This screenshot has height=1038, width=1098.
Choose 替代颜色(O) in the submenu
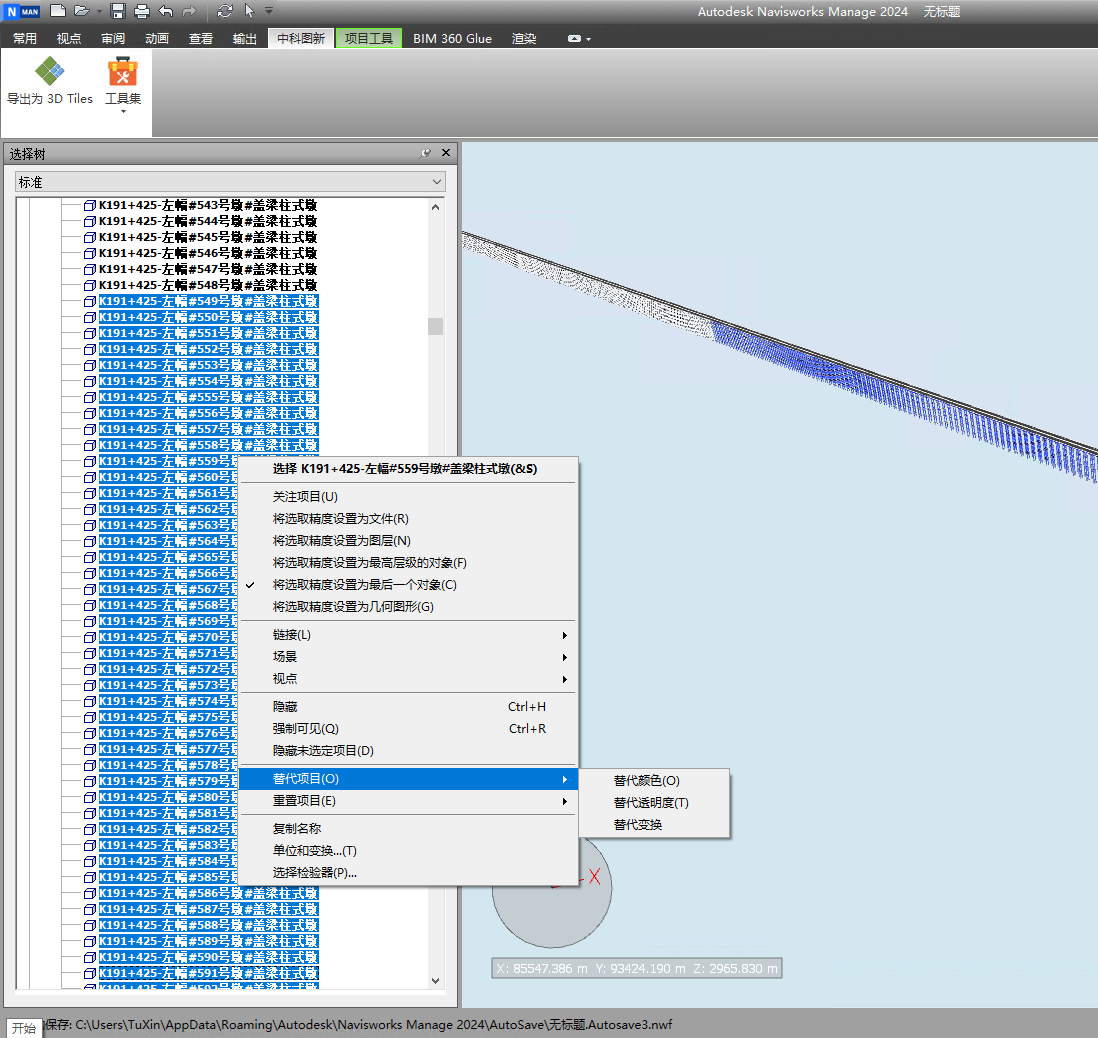[x=654, y=781]
